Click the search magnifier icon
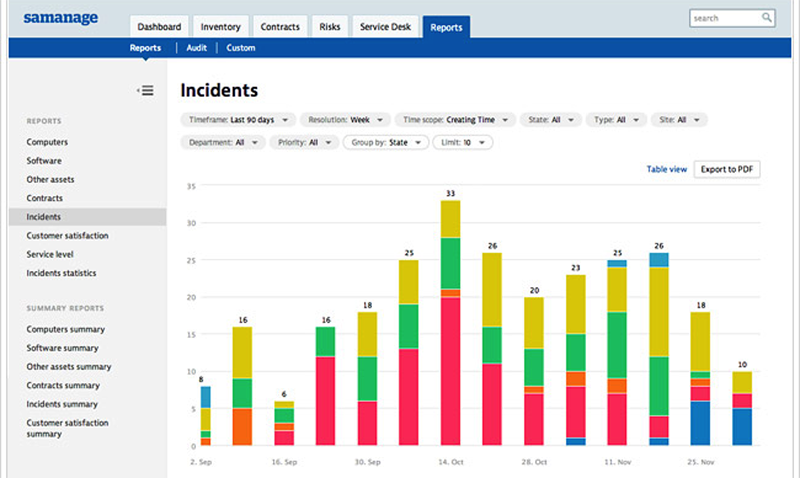The height and width of the screenshot is (478, 800). [767, 18]
